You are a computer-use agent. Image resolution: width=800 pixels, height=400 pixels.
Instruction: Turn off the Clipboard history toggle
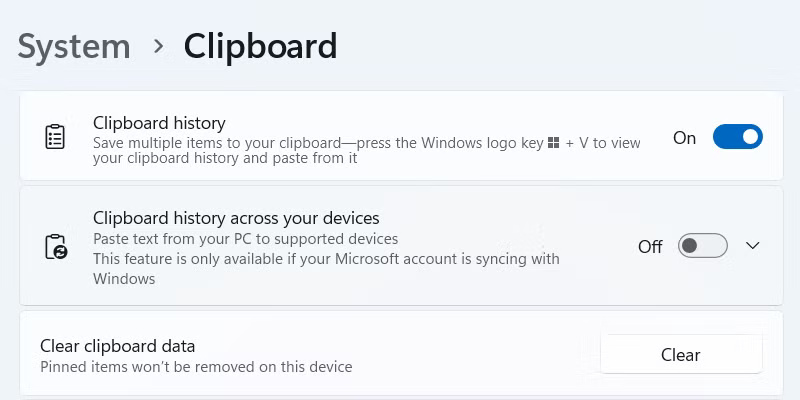737,137
